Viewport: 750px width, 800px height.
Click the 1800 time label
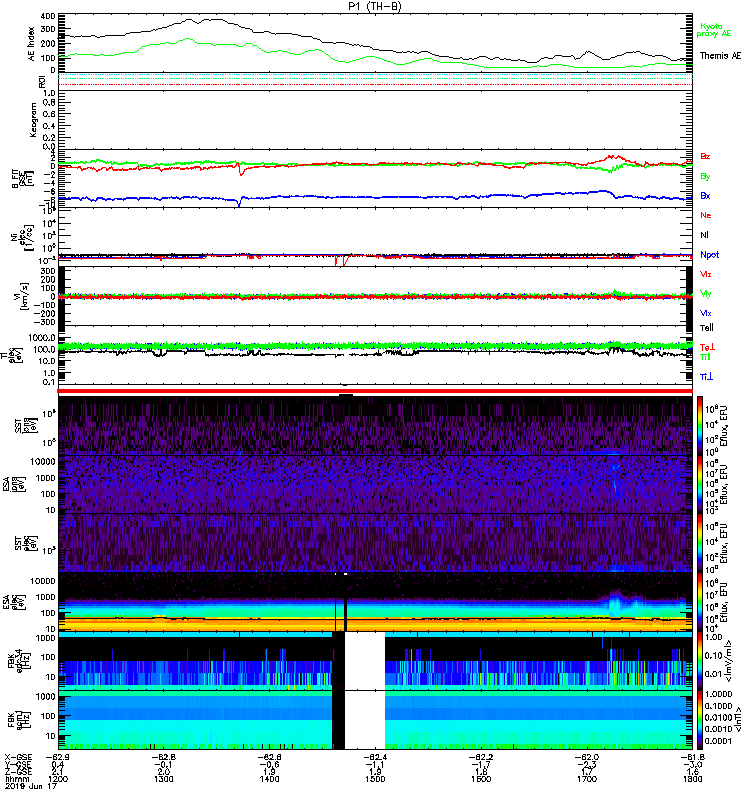[693, 779]
